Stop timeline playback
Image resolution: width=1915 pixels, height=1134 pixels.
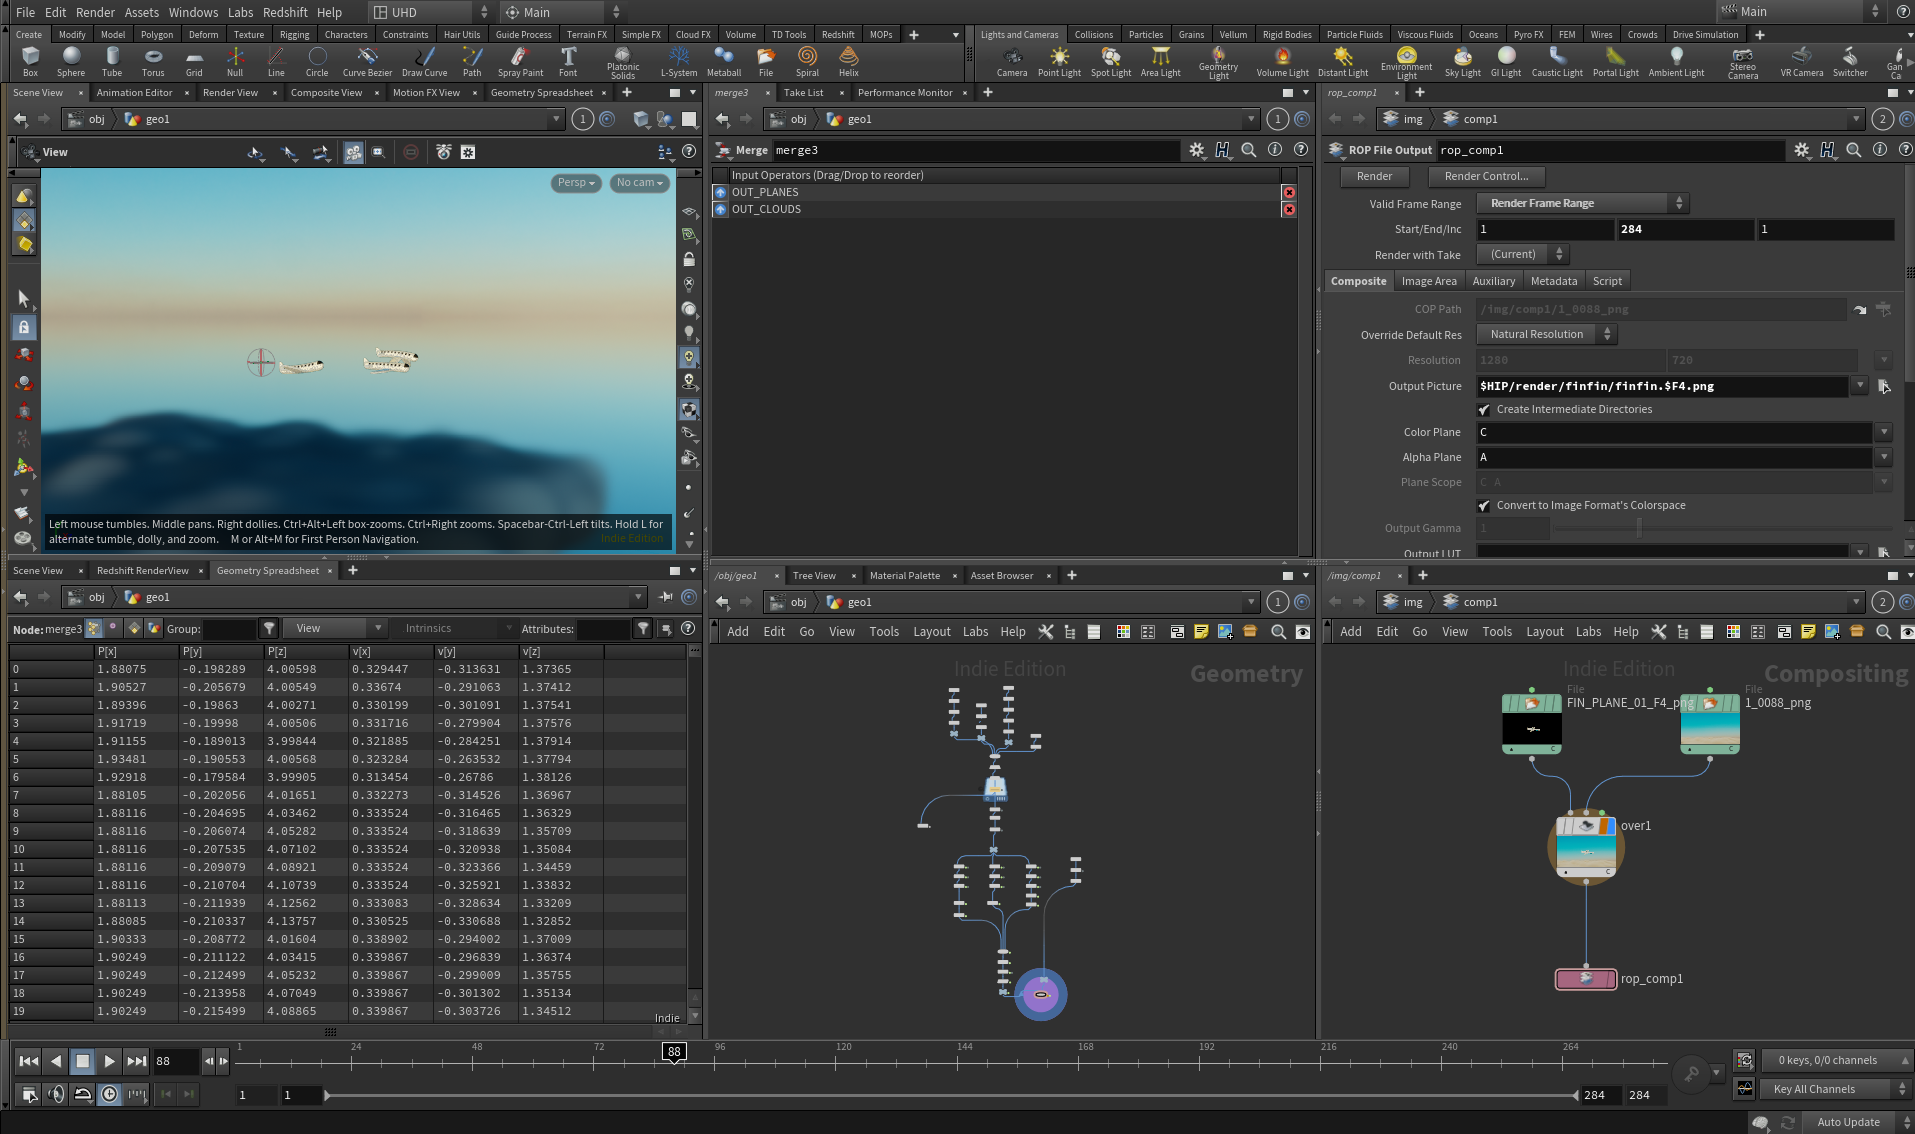[83, 1061]
